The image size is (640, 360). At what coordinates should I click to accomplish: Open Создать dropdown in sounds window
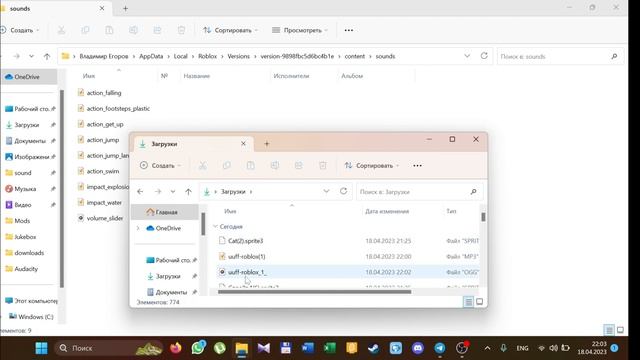20,30
